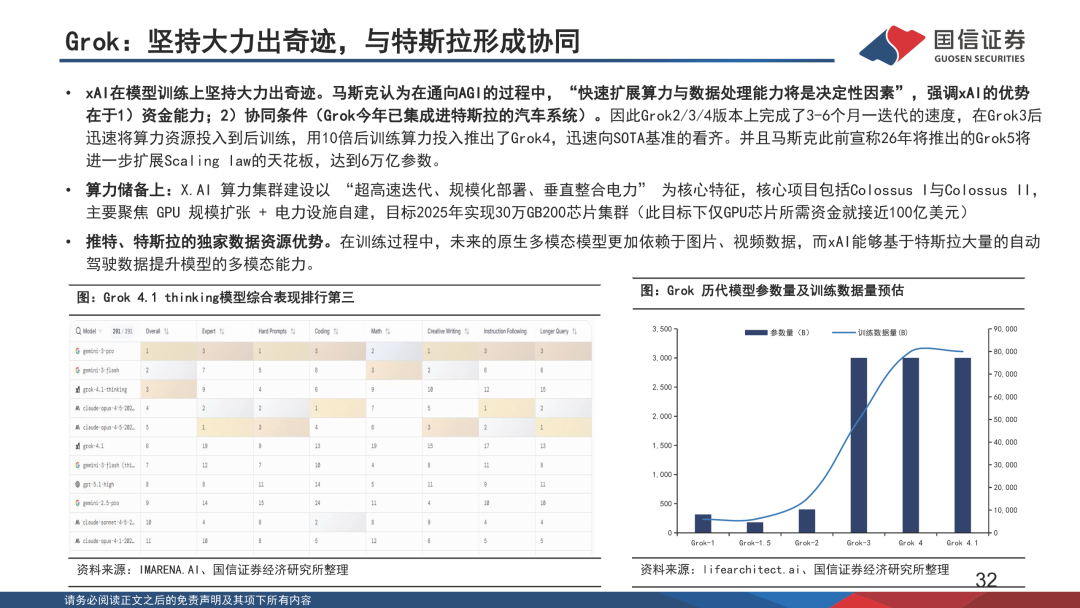Click the Google icon beside gemini-2.5-pro
This screenshot has height=608, width=1080.
pos(77,503)
